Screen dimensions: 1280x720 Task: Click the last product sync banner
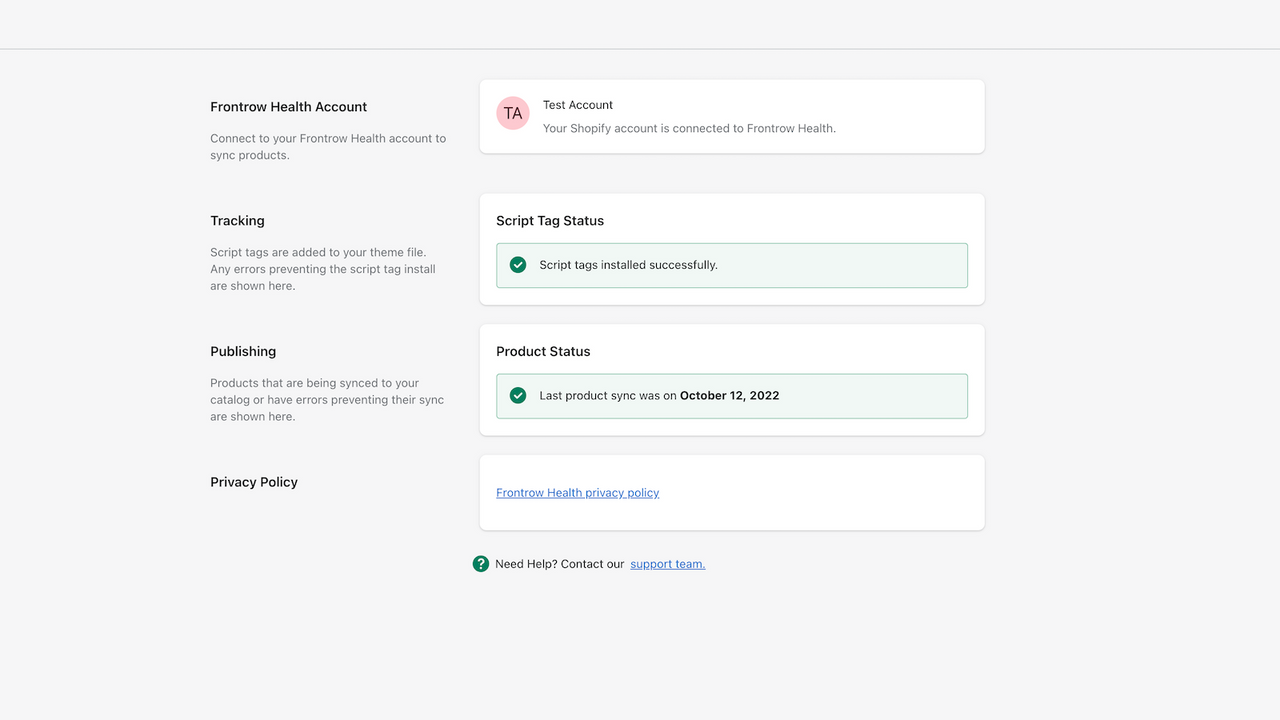click(x=732, y=395)
